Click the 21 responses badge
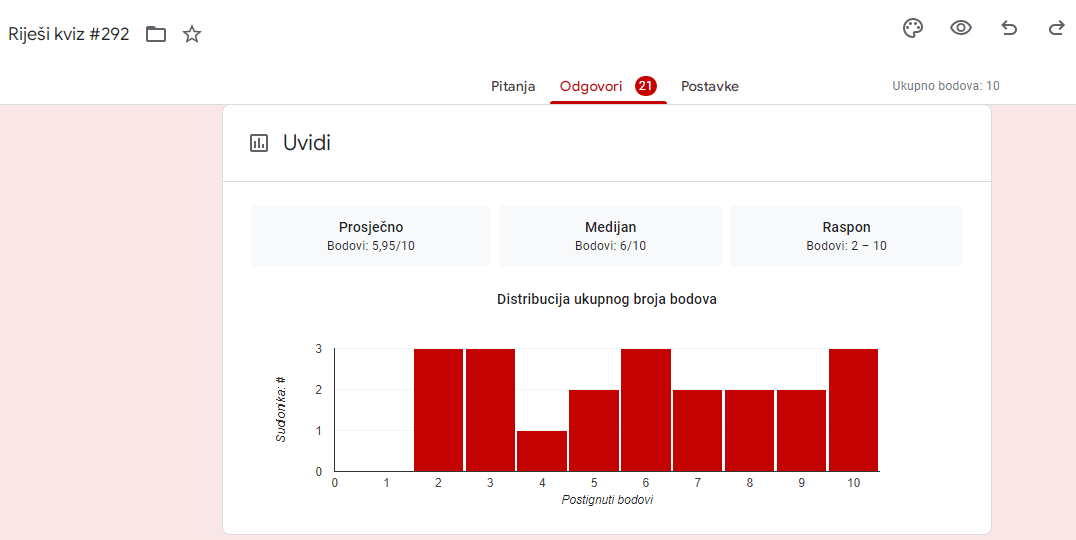The height and width of the screenshot is (540, 1076). point(645,86)
